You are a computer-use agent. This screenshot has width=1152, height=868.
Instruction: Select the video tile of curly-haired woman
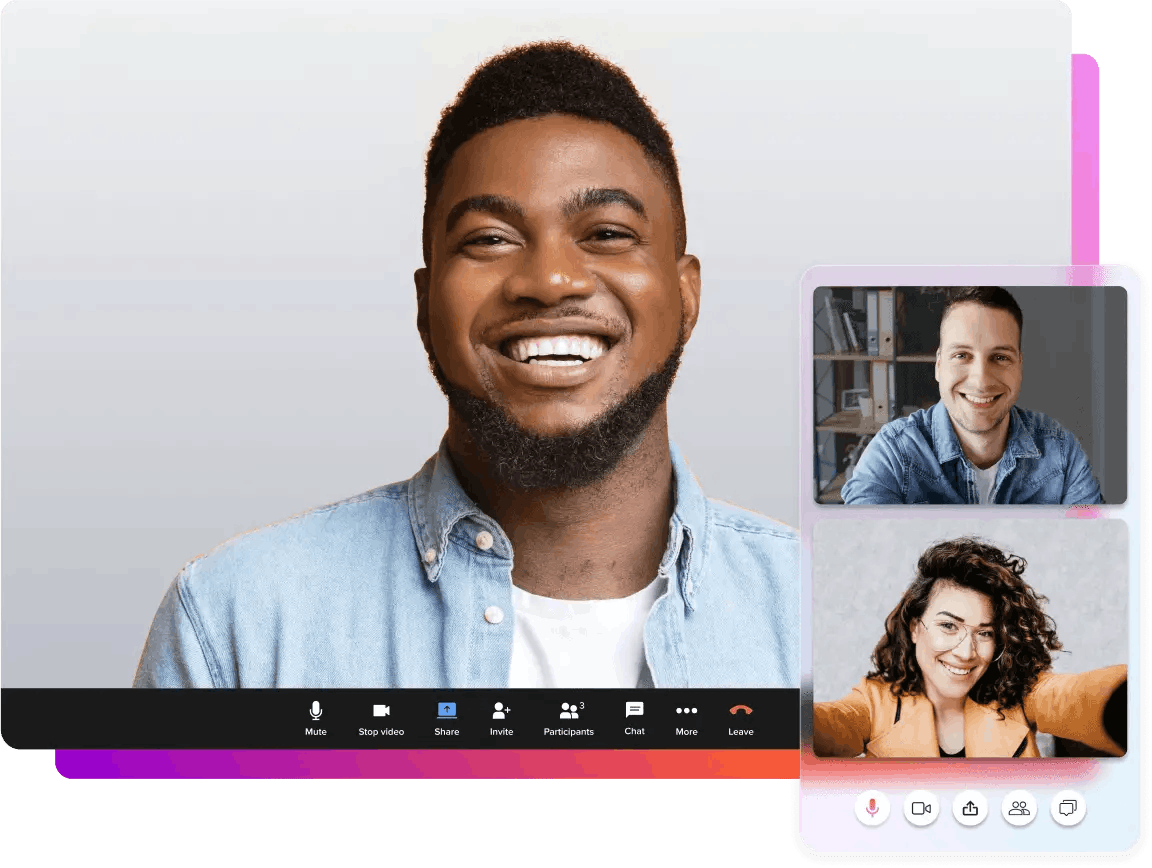coord(970,638)
